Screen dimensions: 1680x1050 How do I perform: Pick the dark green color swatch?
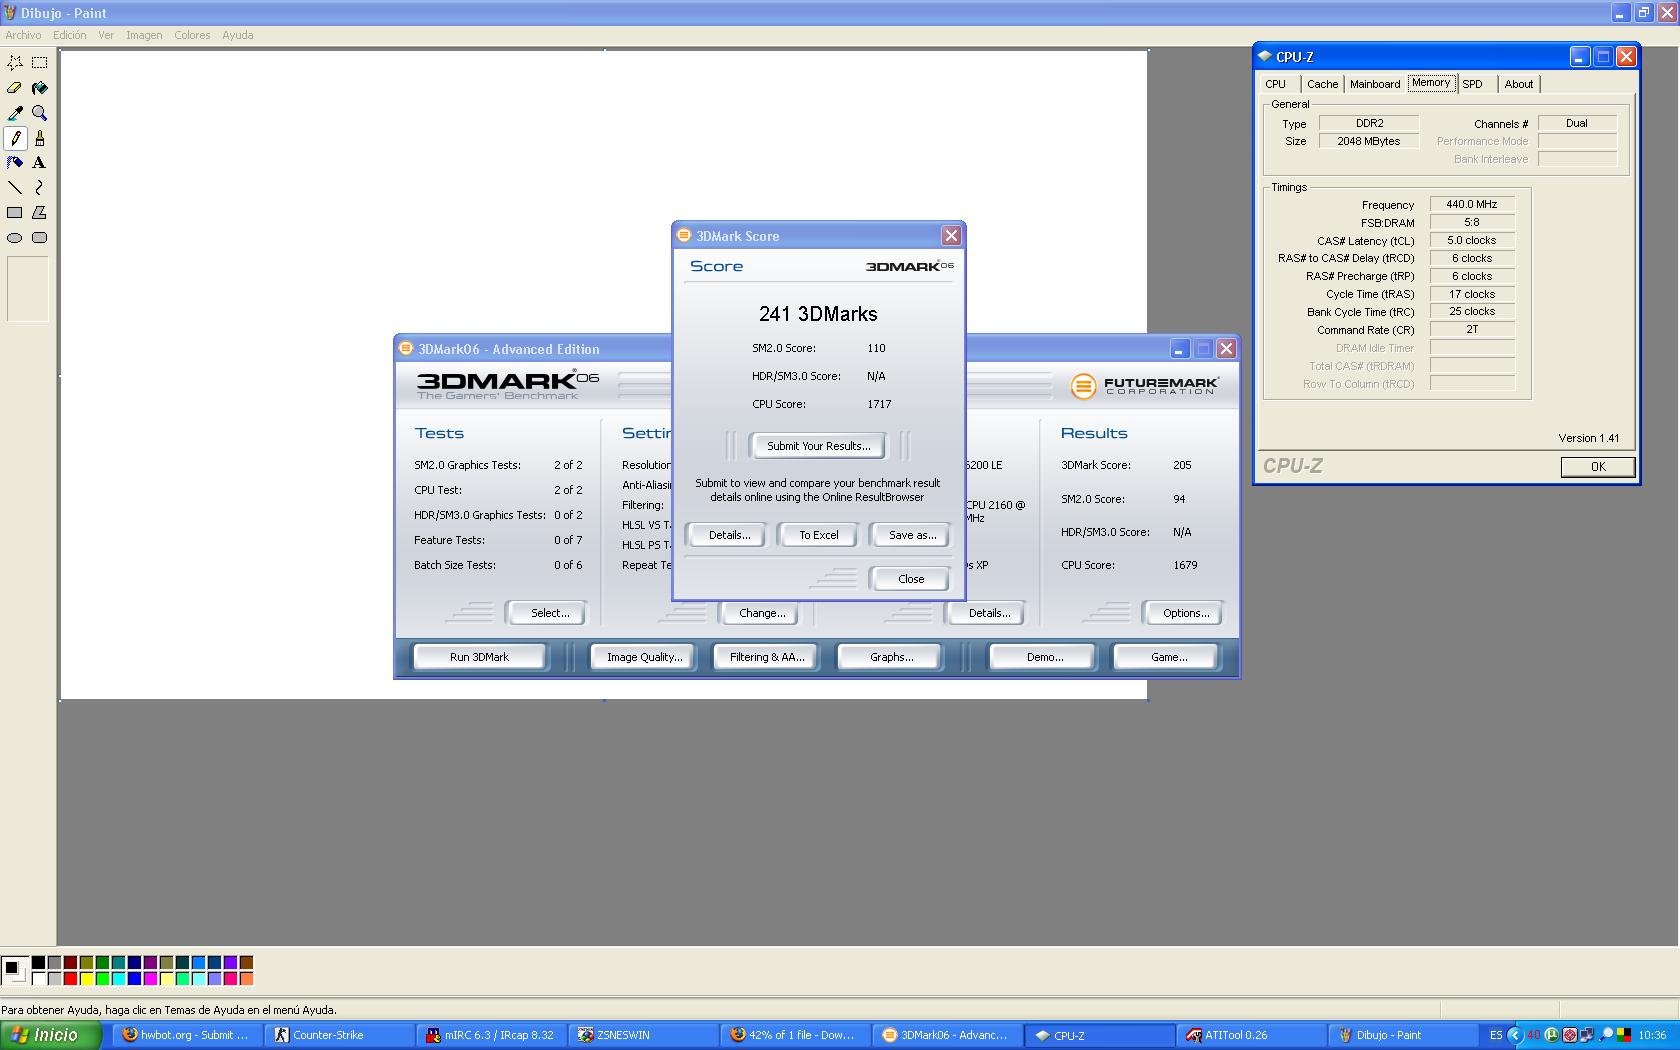(102, 962)
